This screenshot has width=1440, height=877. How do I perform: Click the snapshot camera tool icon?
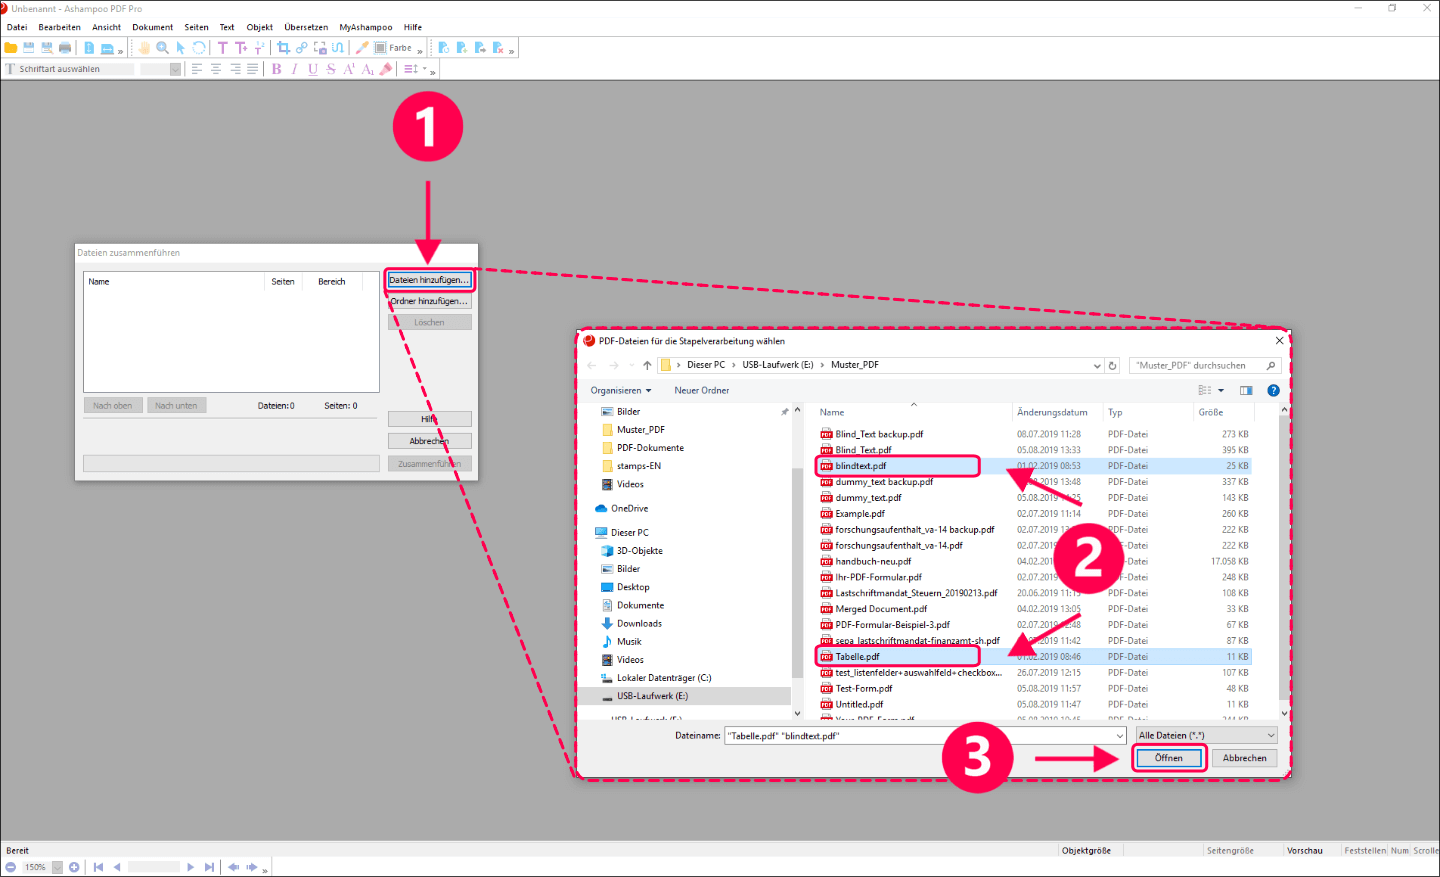point(320,48)
